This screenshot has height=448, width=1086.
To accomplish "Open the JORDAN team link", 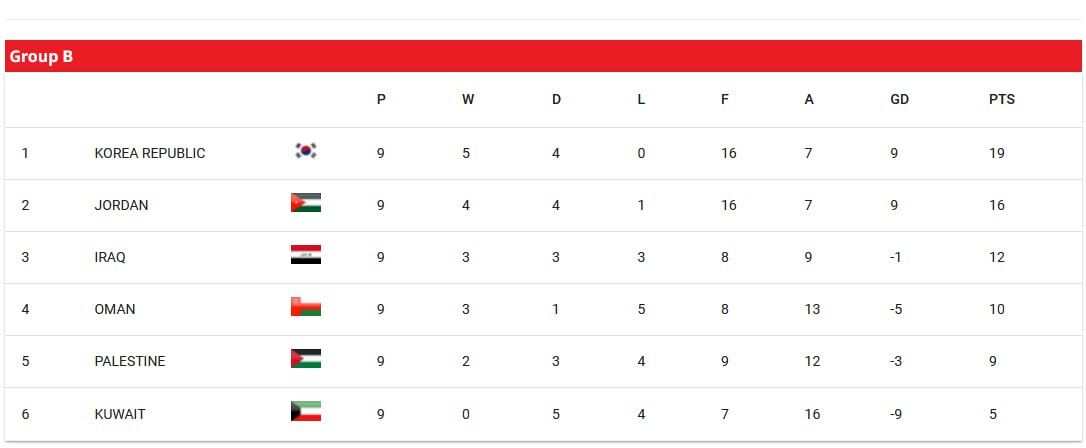I will (121, 205).
